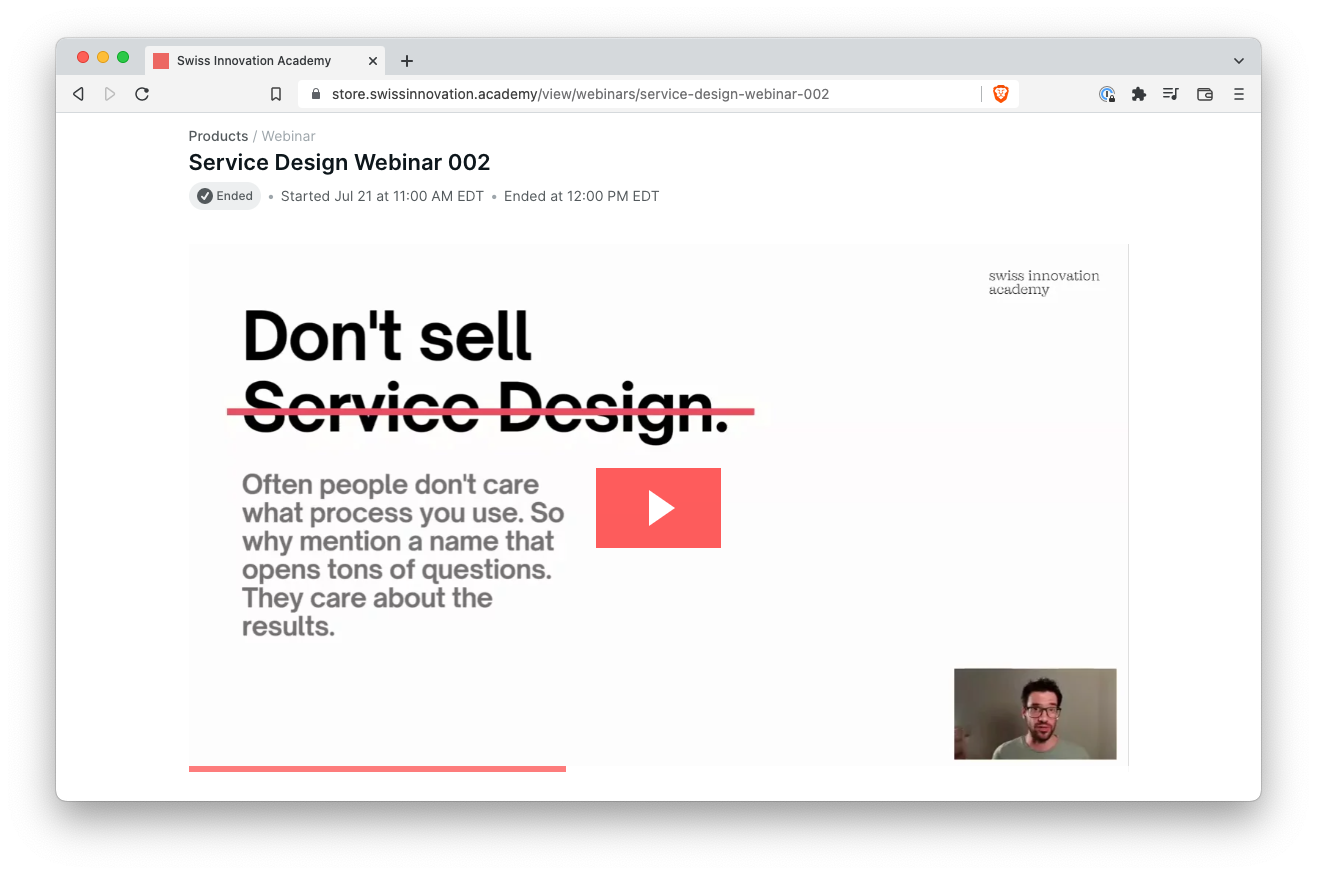Open the Brave Wallet icon
The height and width of the screenshot is (875, 1317).
1205,94
